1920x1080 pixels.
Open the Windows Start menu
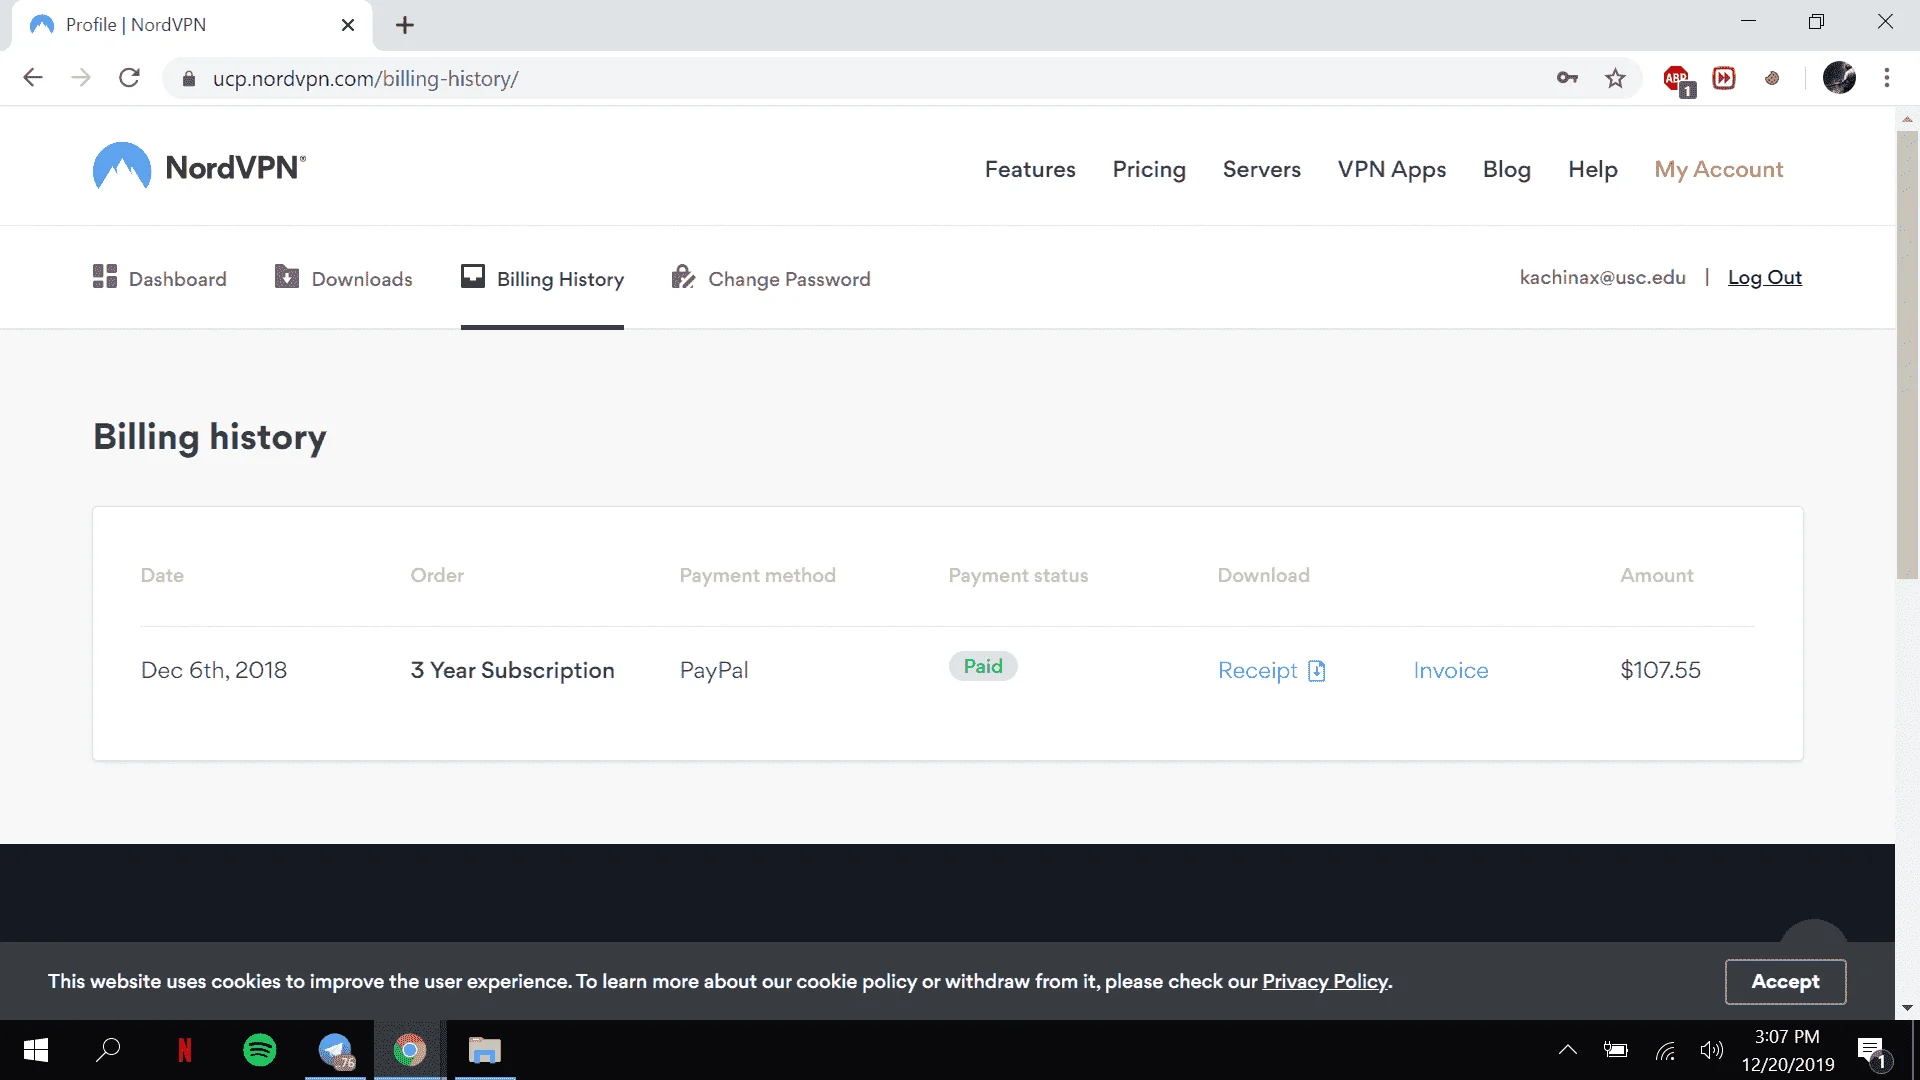pos(36,1050)
